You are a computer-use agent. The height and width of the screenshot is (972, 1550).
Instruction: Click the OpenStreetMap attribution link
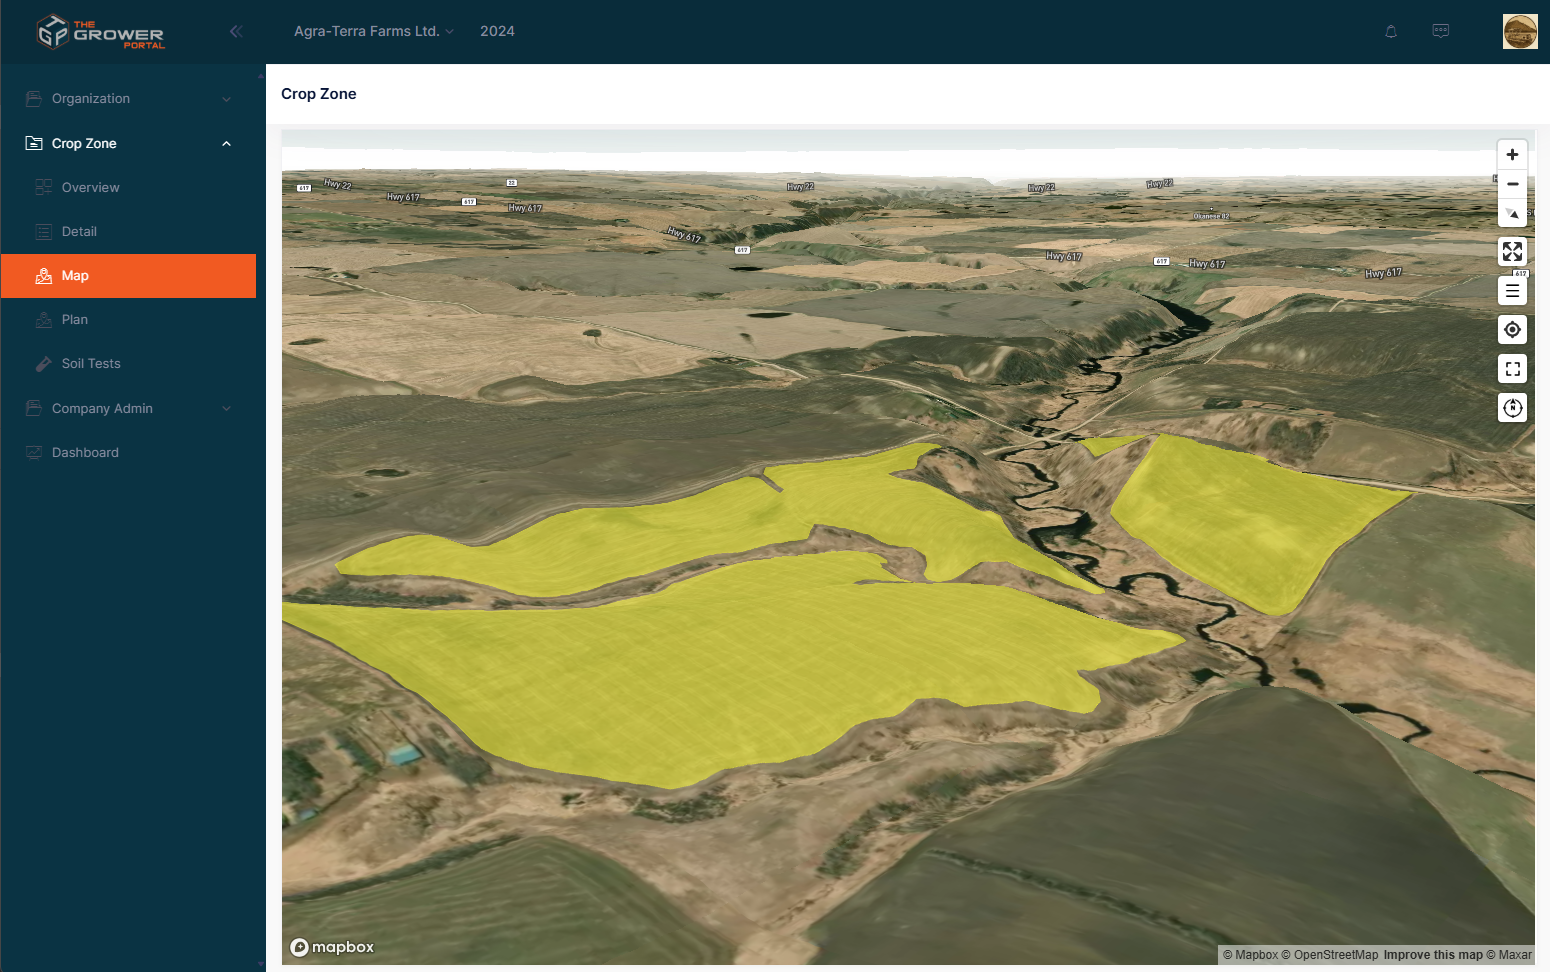[1335, 955]
